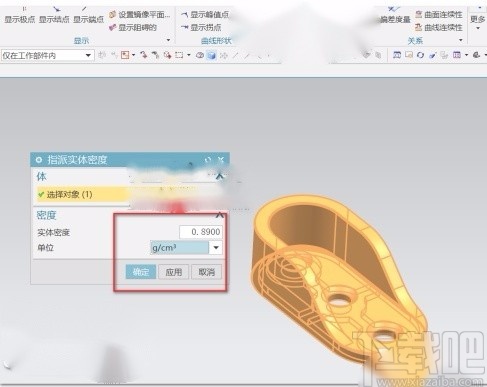Screen dimensions: 487x387
Task: Click the 实体密度 value field 0.8900
Action: [x=201, y=232]
